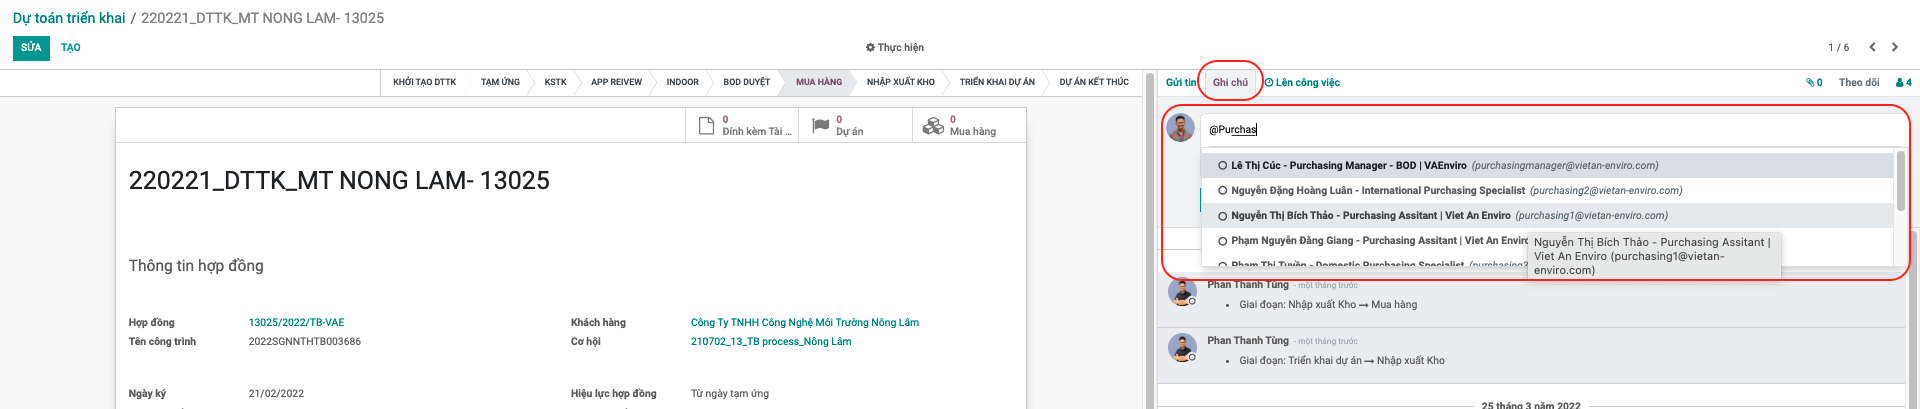Image resolution: width=1920 pixels, height=409 pixels.
Task: Open the Thực hiện action menu
Action: (895, 48)
